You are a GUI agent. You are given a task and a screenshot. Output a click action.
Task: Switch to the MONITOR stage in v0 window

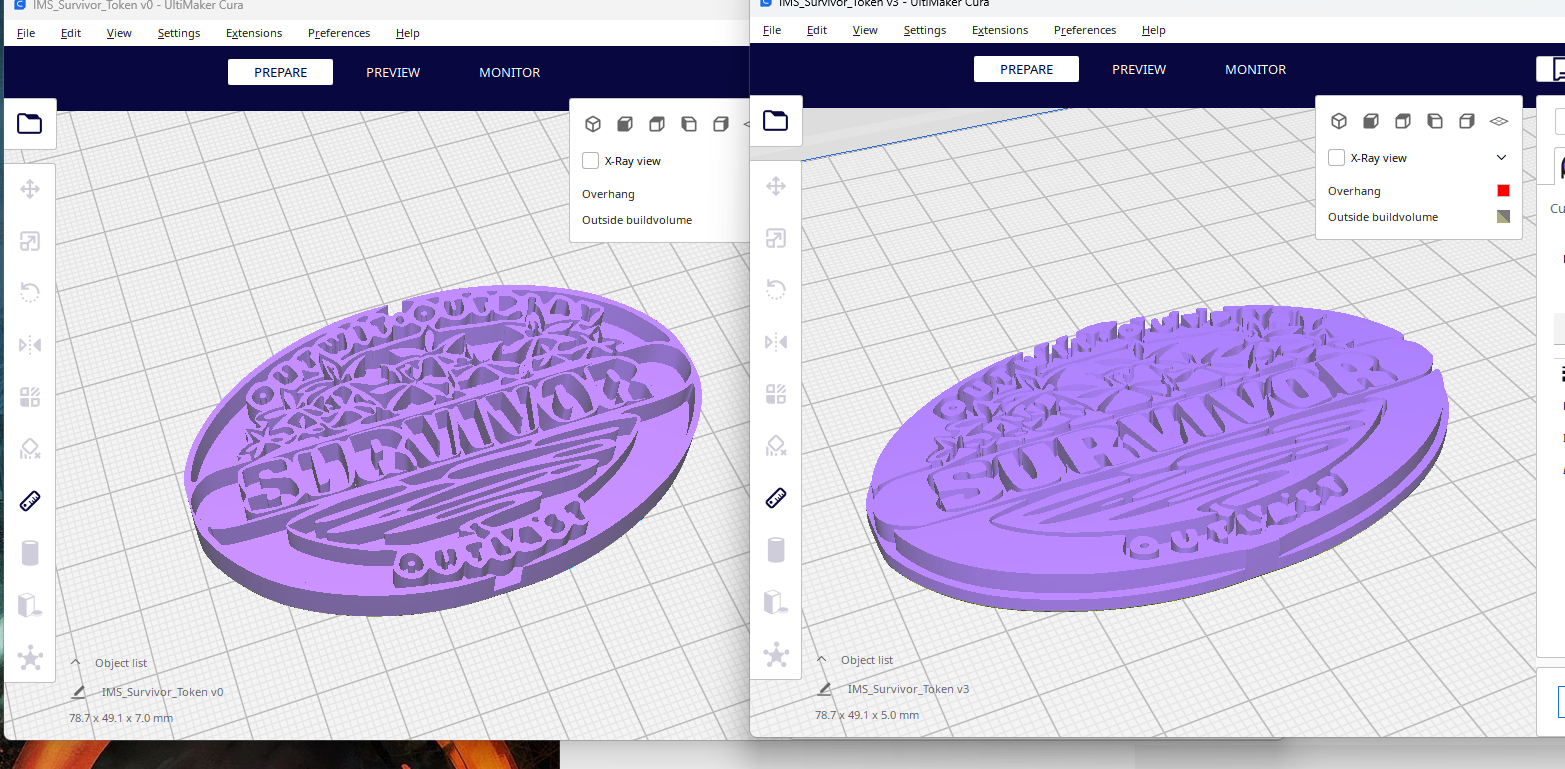(x=510, y=72)
